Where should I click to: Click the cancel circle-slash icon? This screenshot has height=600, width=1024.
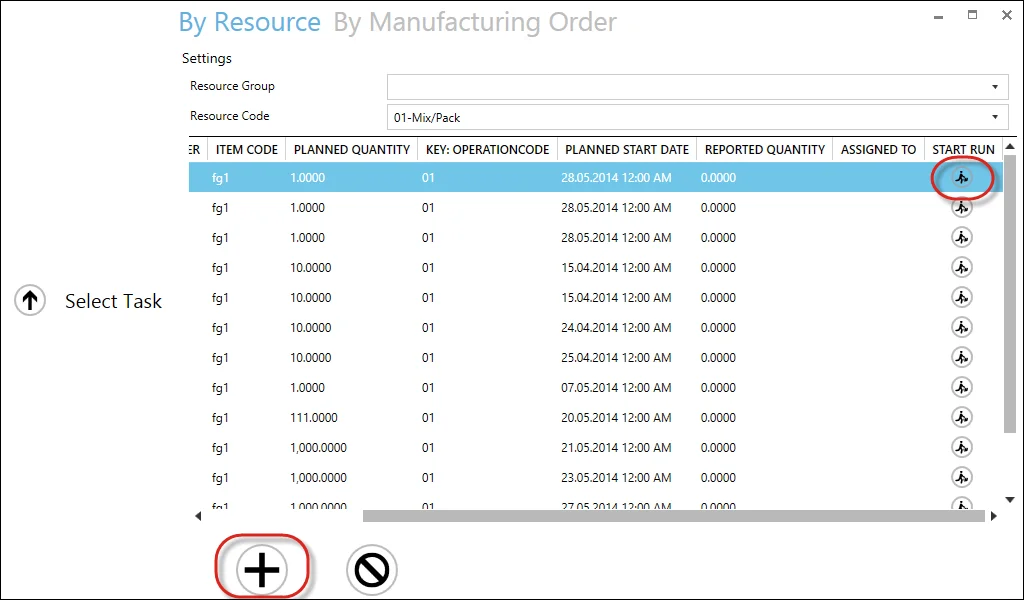(371, 570)
